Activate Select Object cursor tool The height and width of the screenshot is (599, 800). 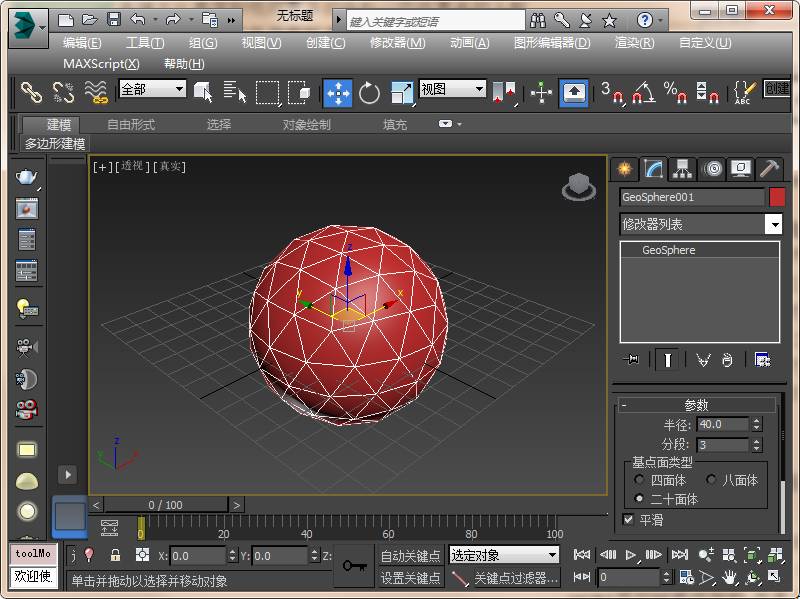point(203,92)
